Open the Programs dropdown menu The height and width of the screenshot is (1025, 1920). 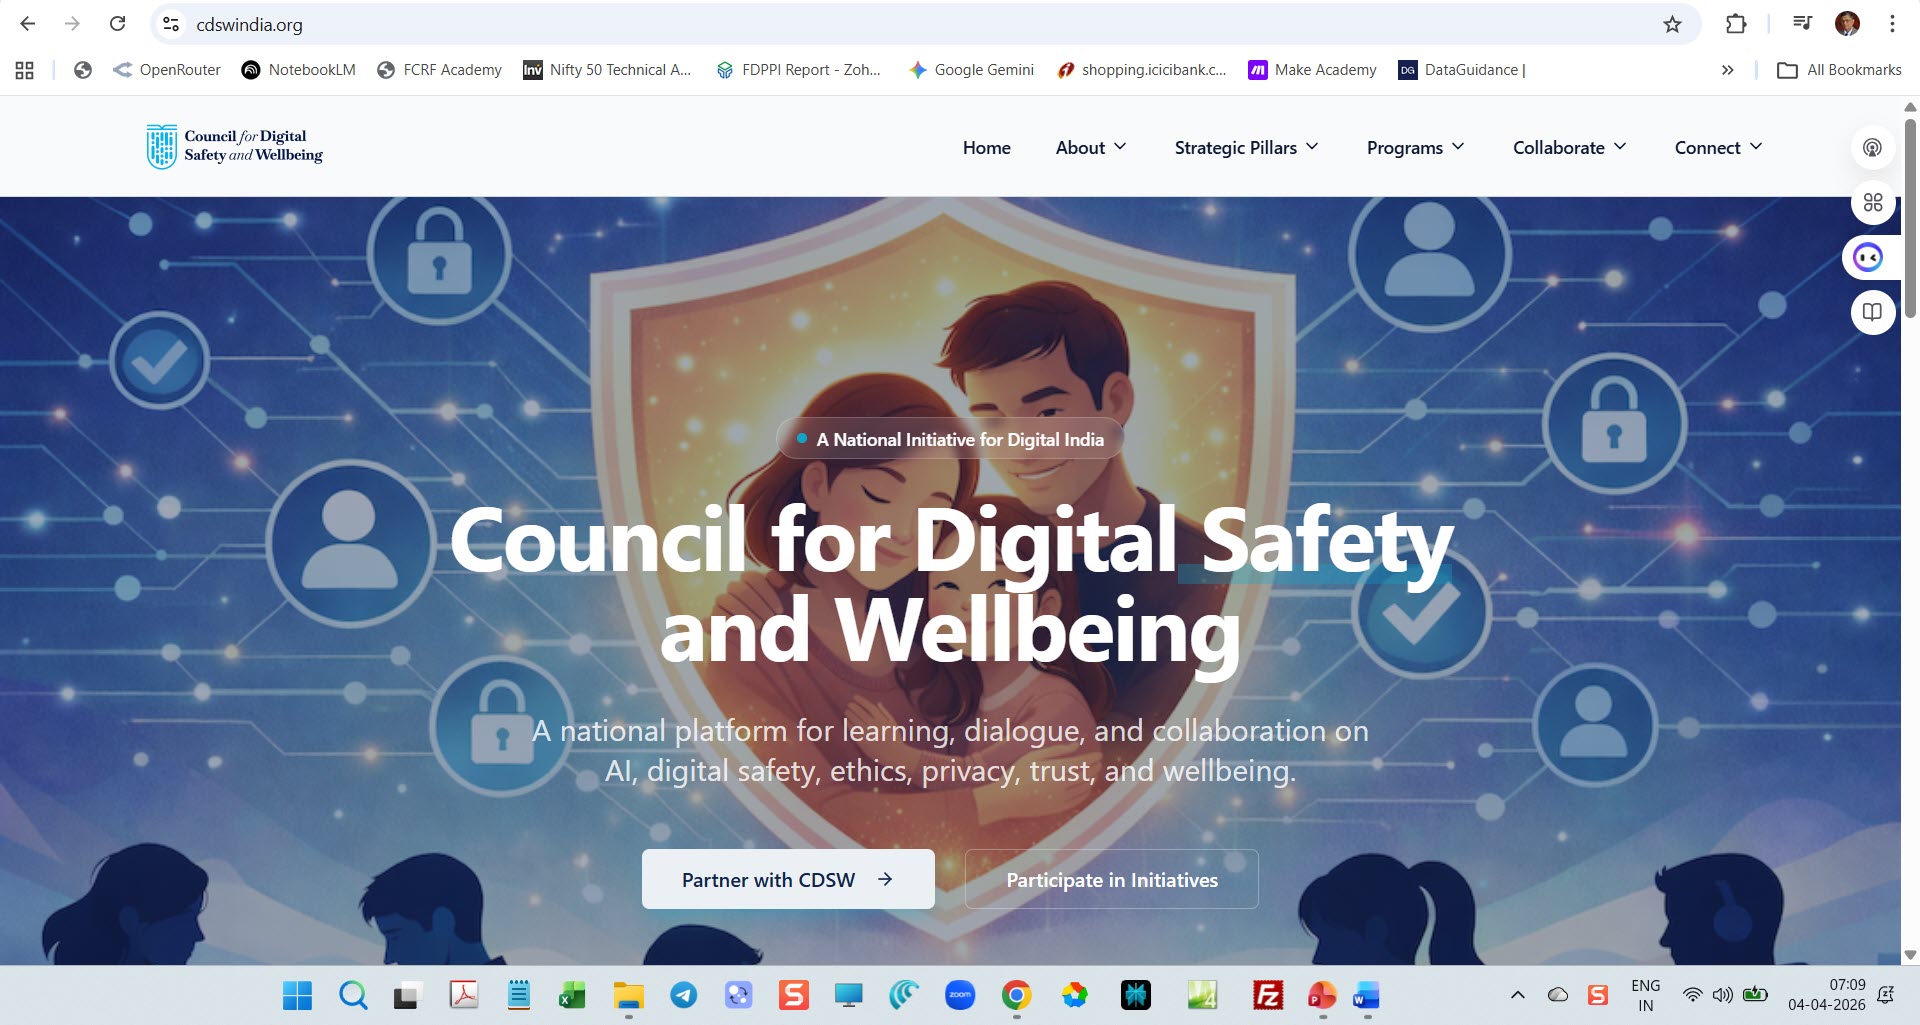pyautogui.click(x=1414, y=147)
